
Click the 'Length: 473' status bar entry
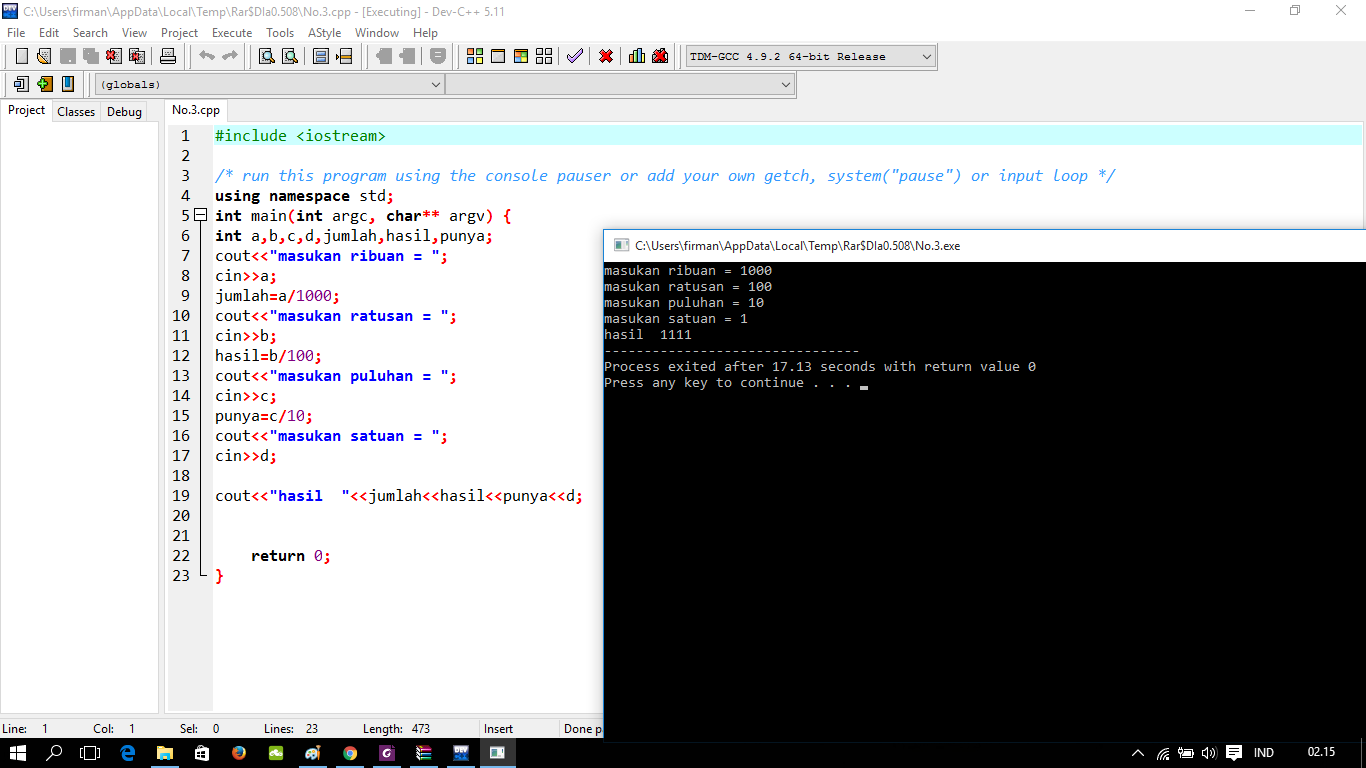click(396, 729)
